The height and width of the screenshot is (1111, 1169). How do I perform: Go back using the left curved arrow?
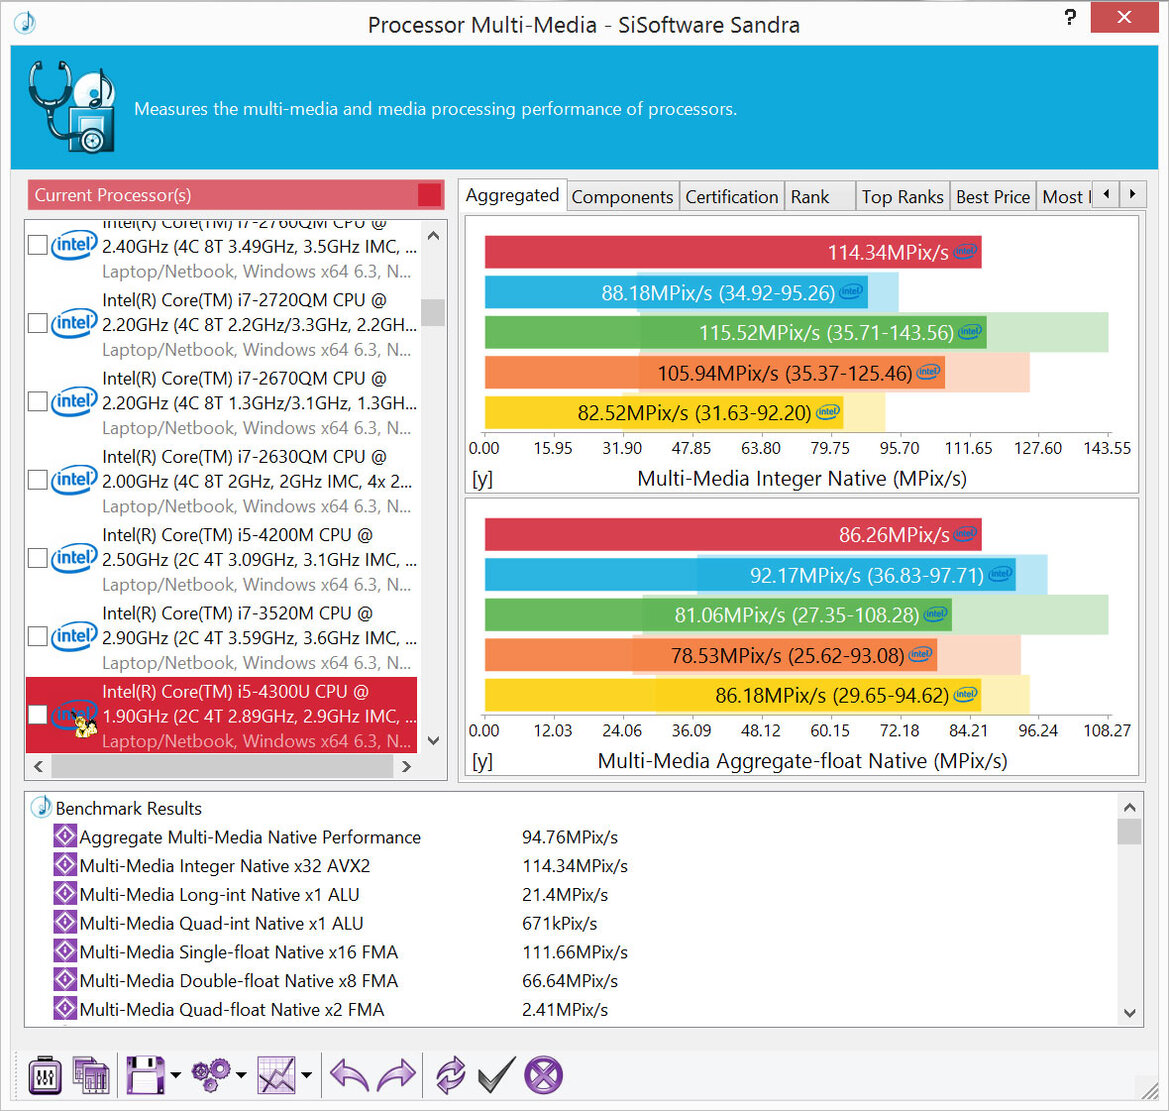pyautogui.click(x=349, y=1075)
